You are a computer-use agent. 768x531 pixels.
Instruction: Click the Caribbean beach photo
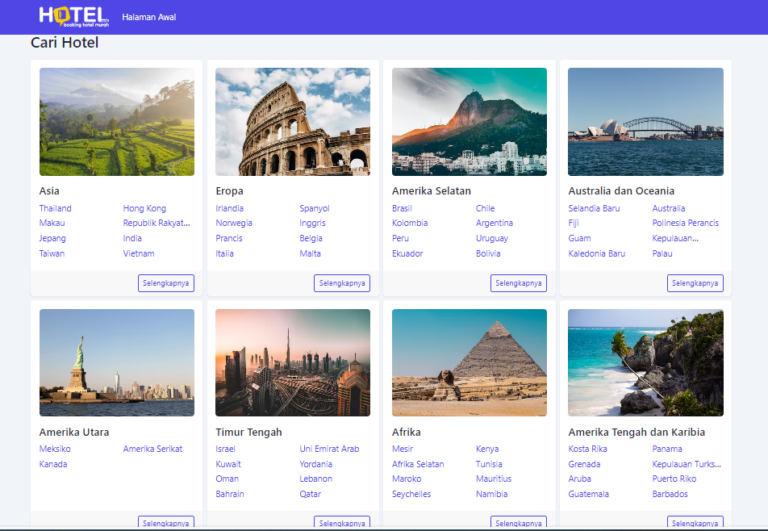[x=645, y=362]
